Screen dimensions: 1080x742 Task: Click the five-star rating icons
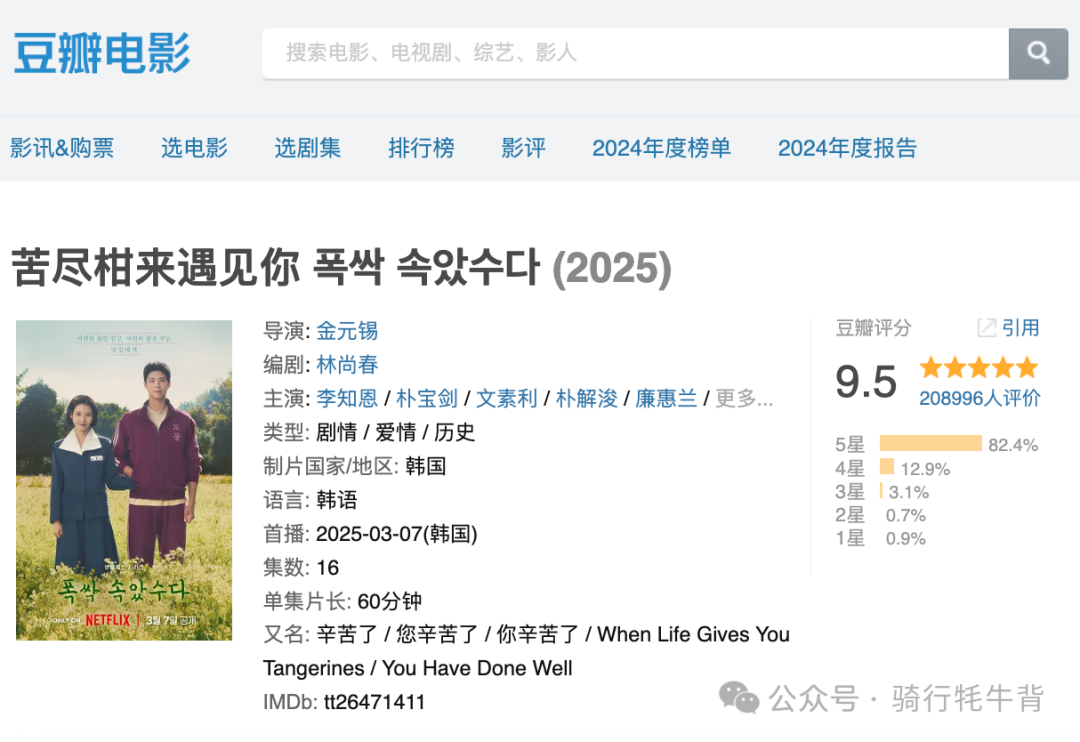click(979, 367)
